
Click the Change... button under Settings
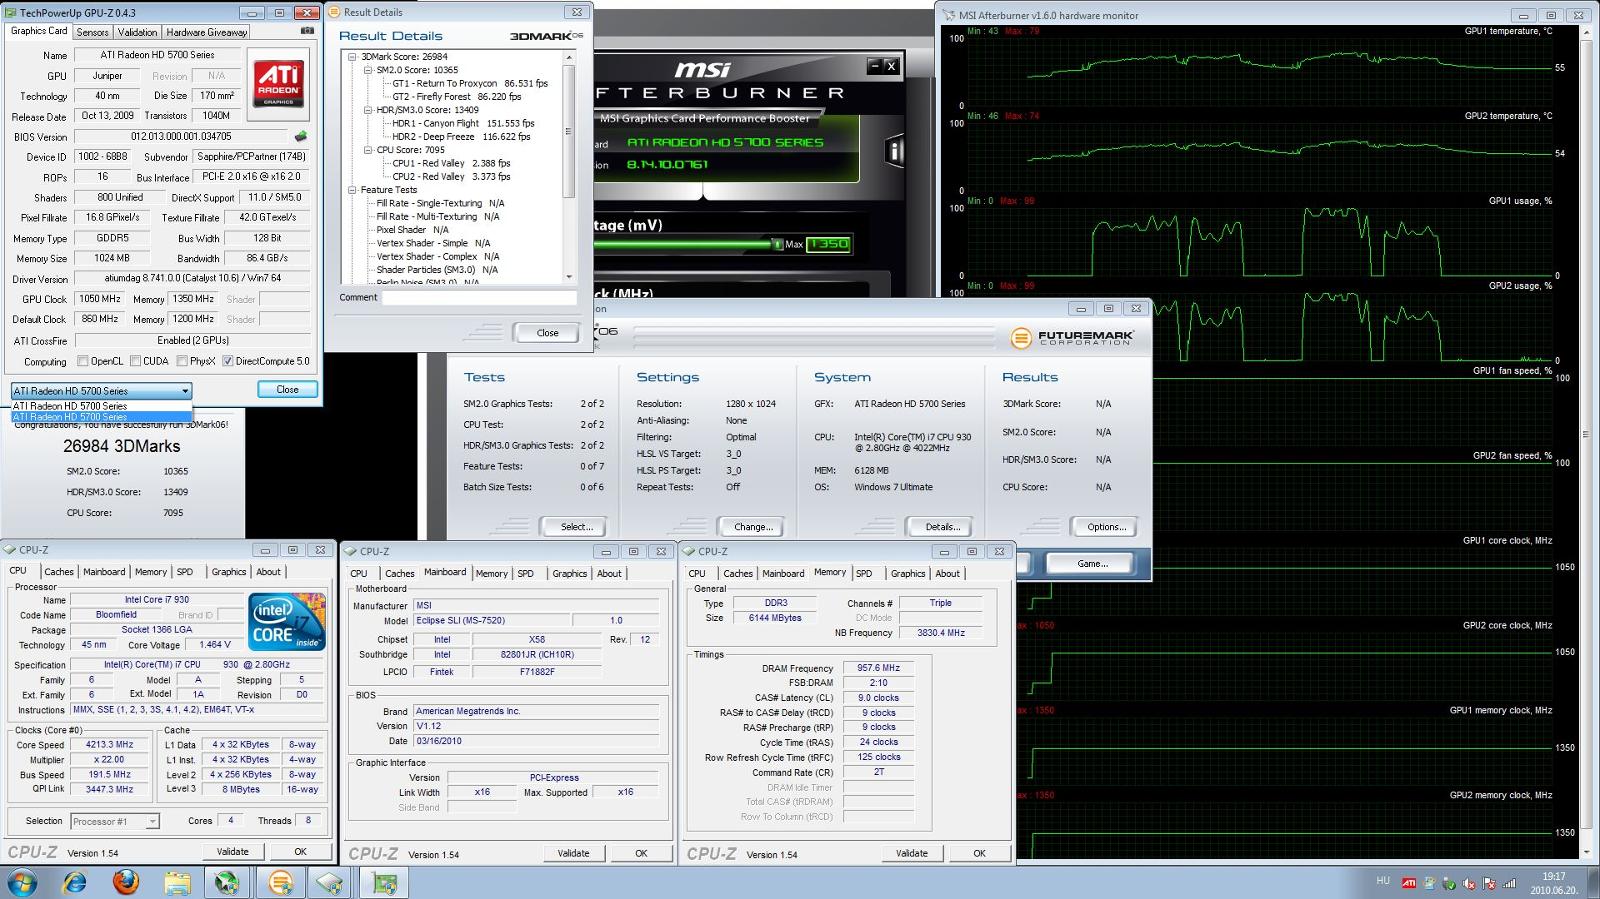752,527
